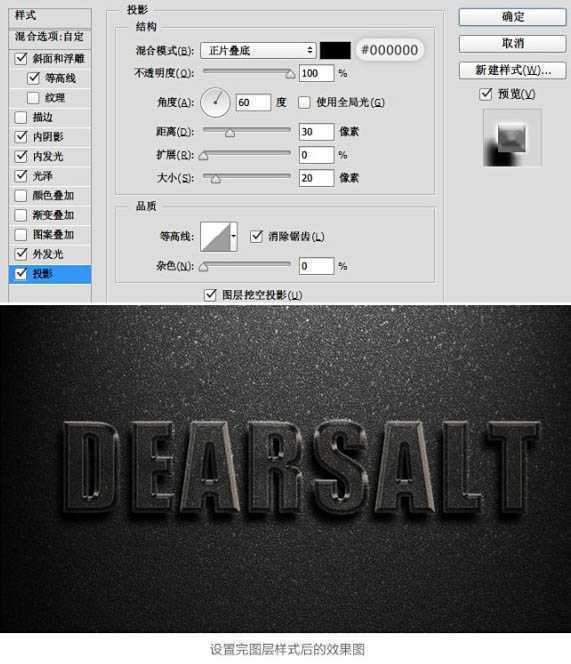Select the 样式 (Styles) list header
Viewport: 571px width, 664px height.
pyautogui.click(x=50, y=16)
